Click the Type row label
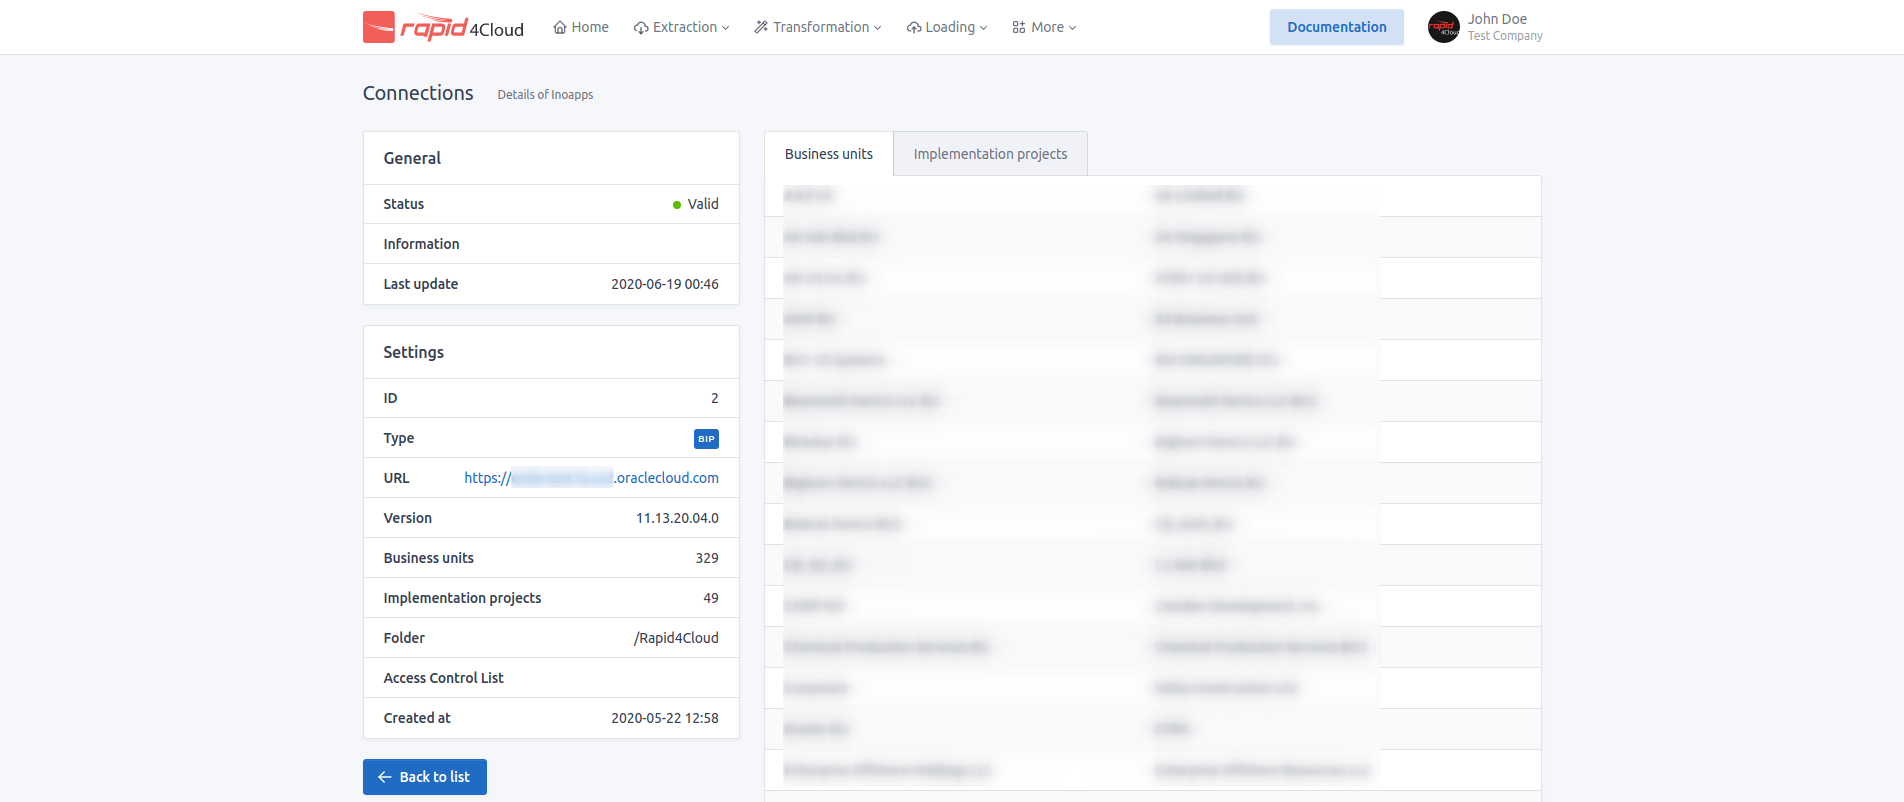 [x=399, y=438]
